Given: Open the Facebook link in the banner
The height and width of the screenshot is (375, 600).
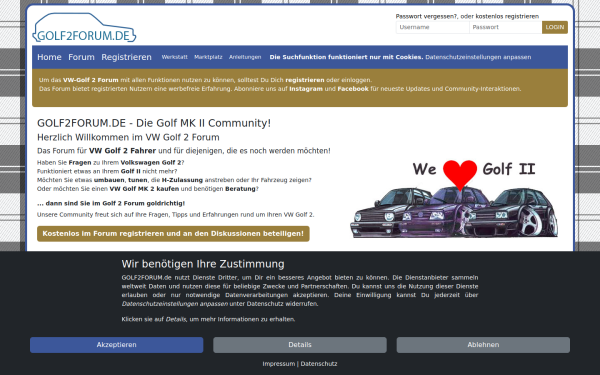Looking at the screenshot, I should coord(353,89).
